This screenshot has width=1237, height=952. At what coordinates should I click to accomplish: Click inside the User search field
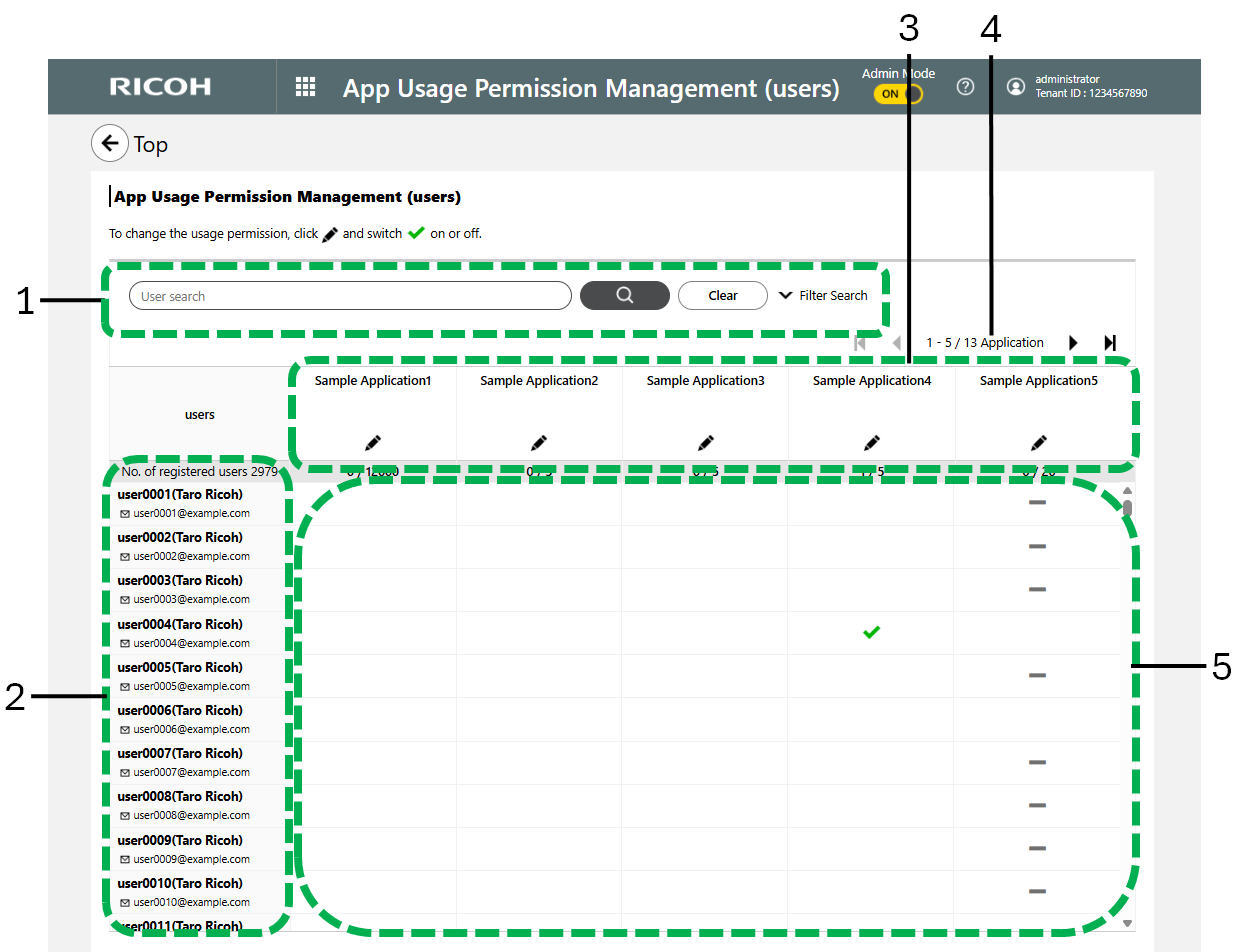(x=350, y=295)
